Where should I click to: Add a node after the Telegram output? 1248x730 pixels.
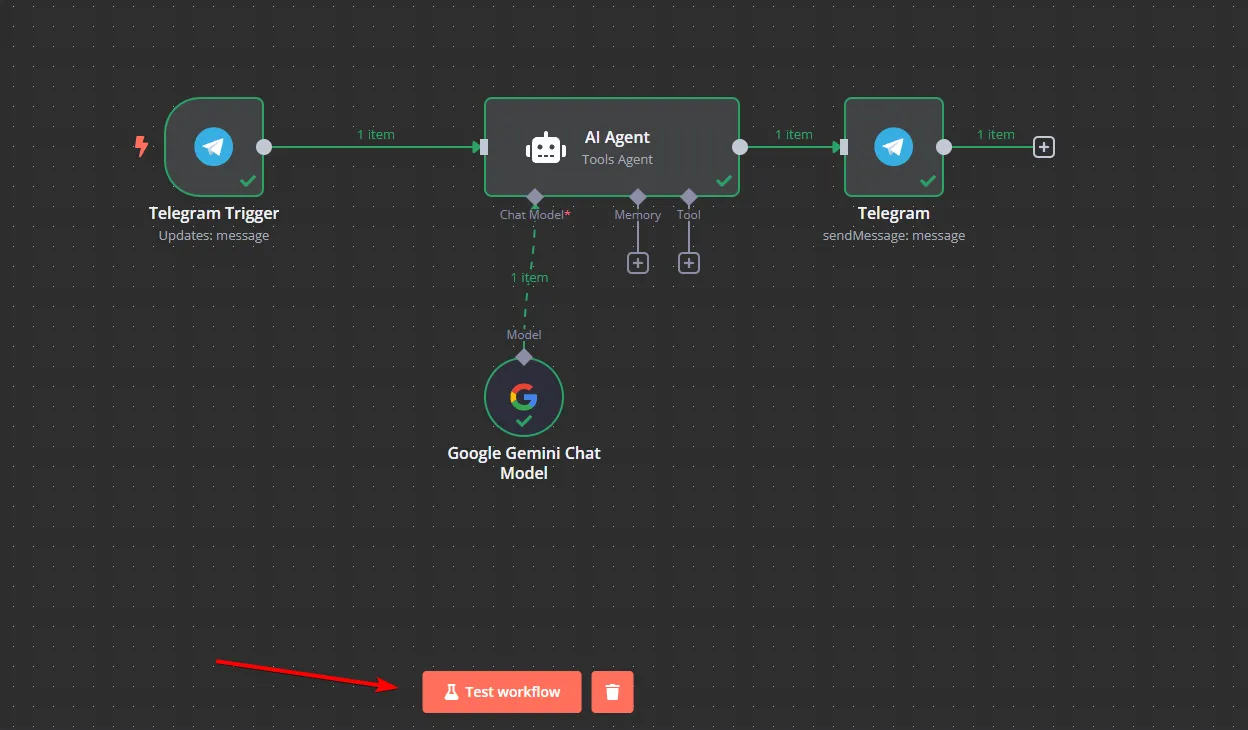1044,147
